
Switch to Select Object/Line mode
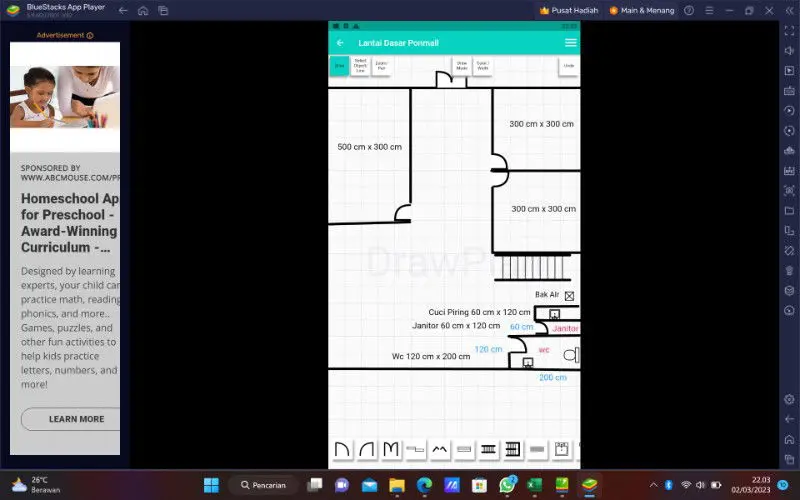[x=360, y=66]
